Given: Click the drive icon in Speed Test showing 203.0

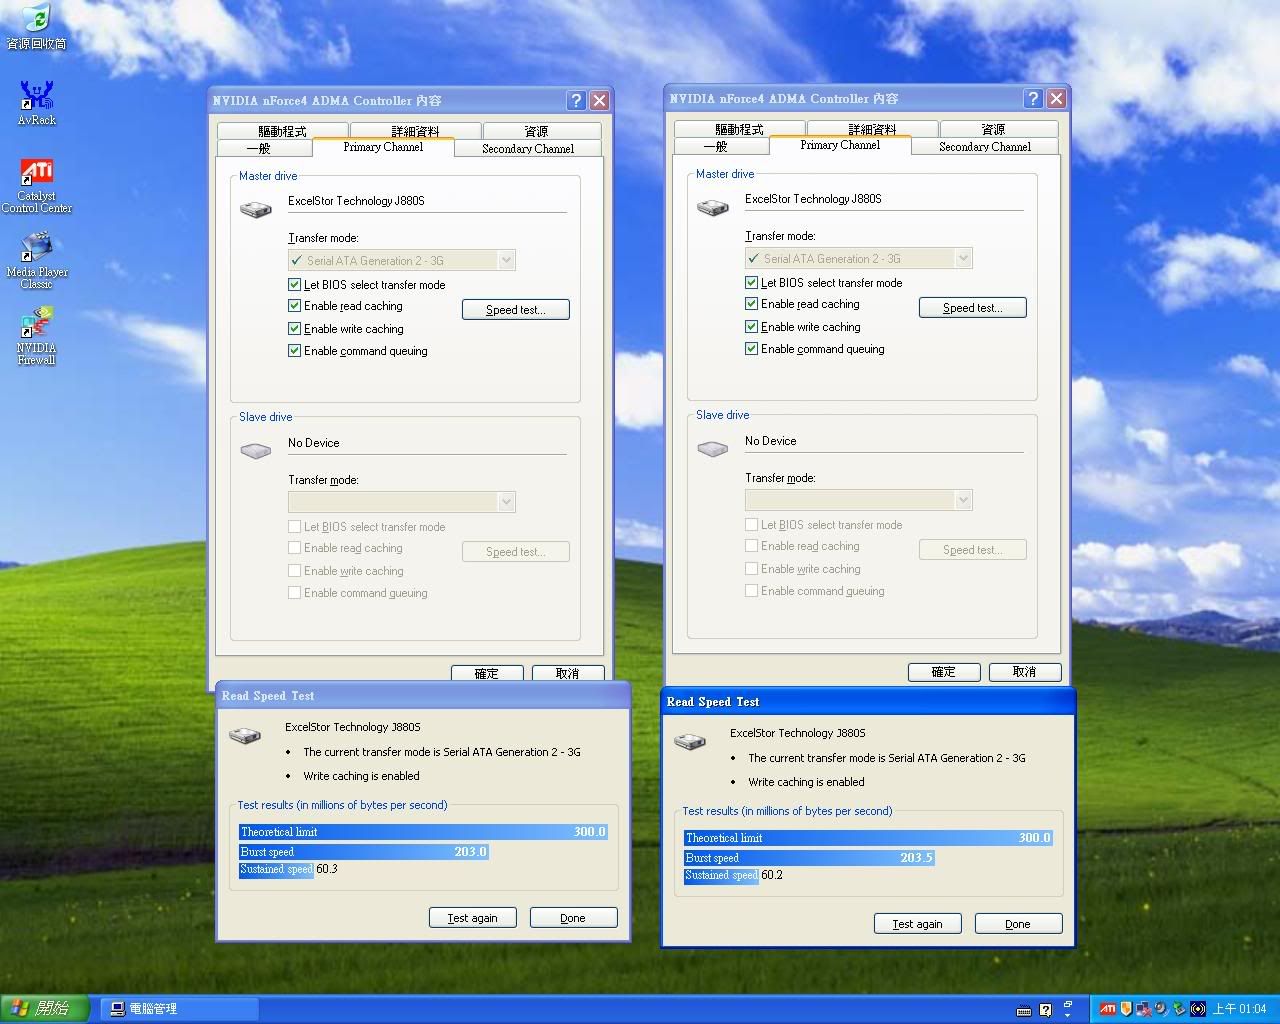Looking at the screenshot, I should tap(245, 736).
